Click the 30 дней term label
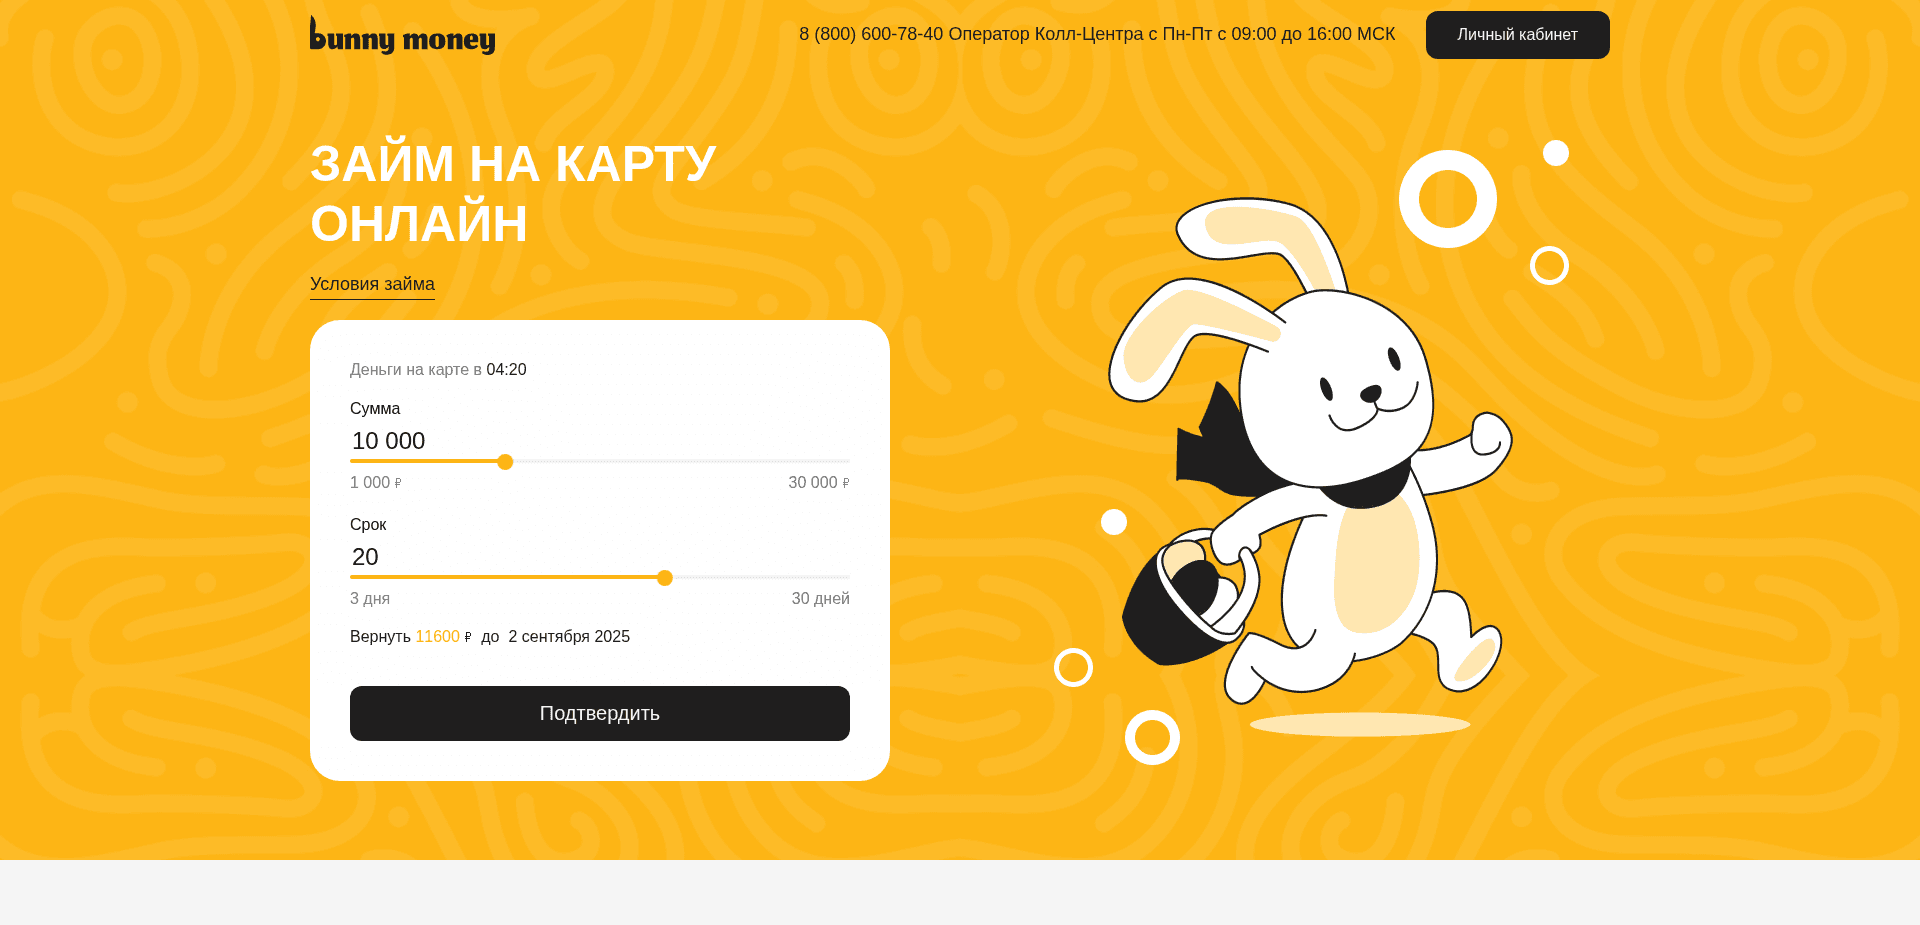 click(820, 598)
